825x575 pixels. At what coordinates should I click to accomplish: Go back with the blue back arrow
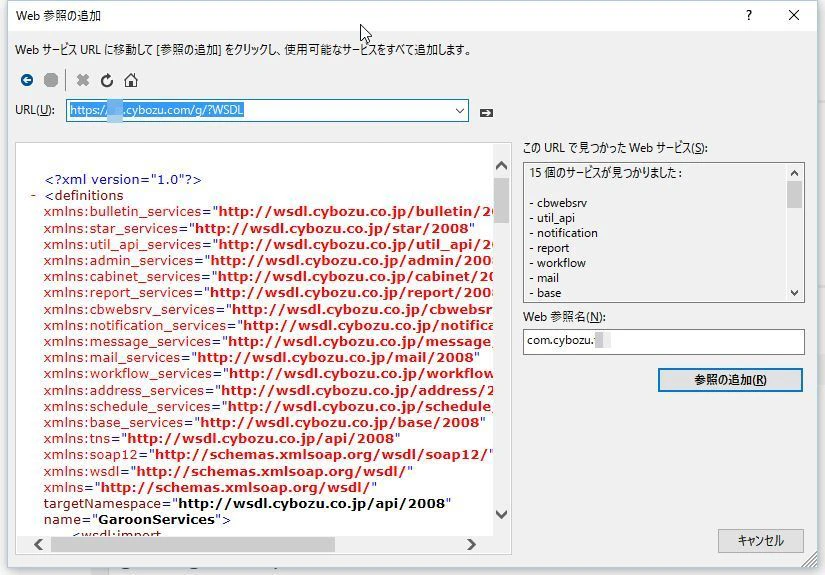point(27,80)
